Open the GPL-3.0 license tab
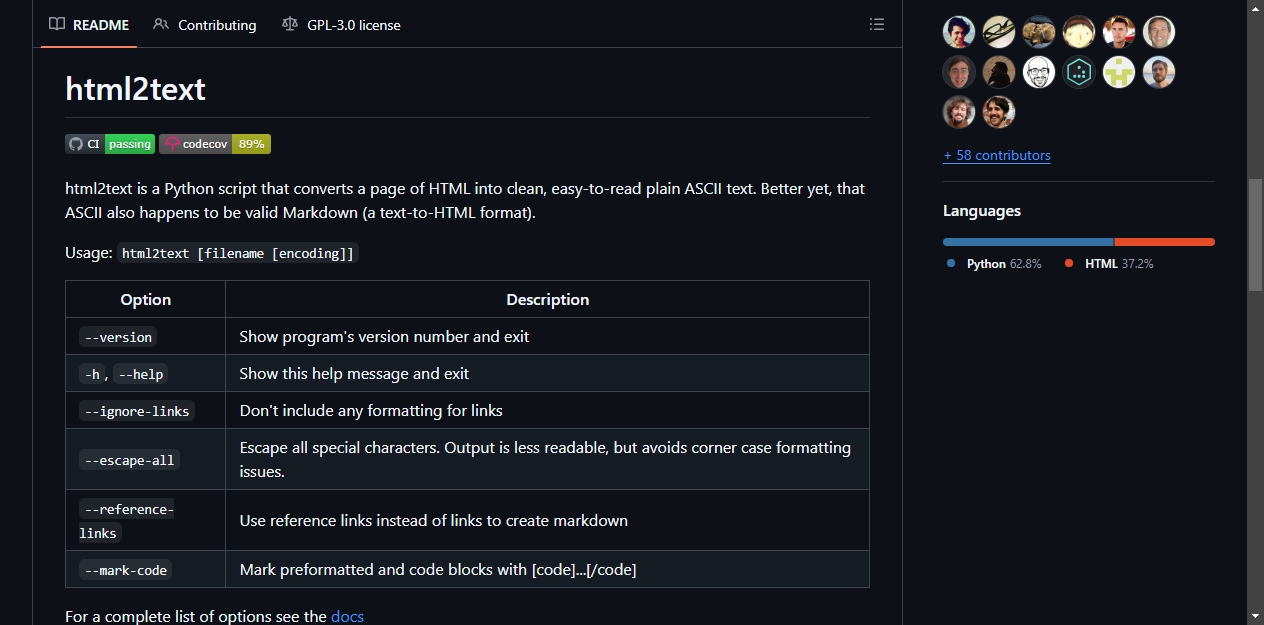Viewport: 1264px width, 625px height. pyautogui.click(x=341, y=25)
